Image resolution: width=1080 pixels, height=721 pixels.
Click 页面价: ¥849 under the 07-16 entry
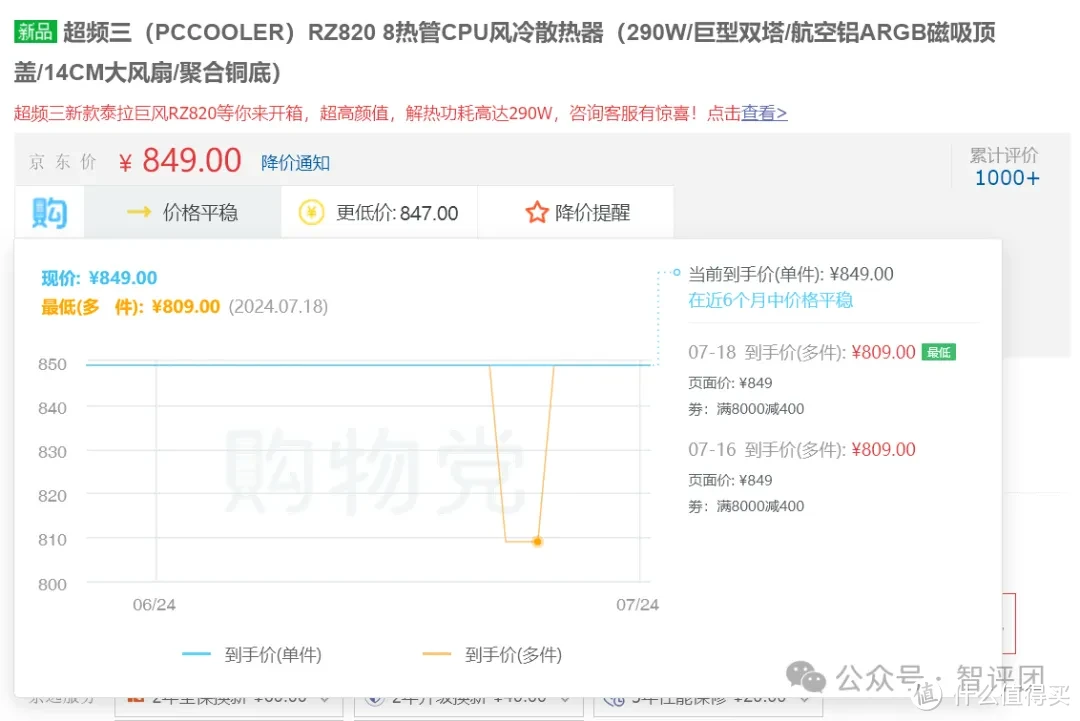(730, 480)
